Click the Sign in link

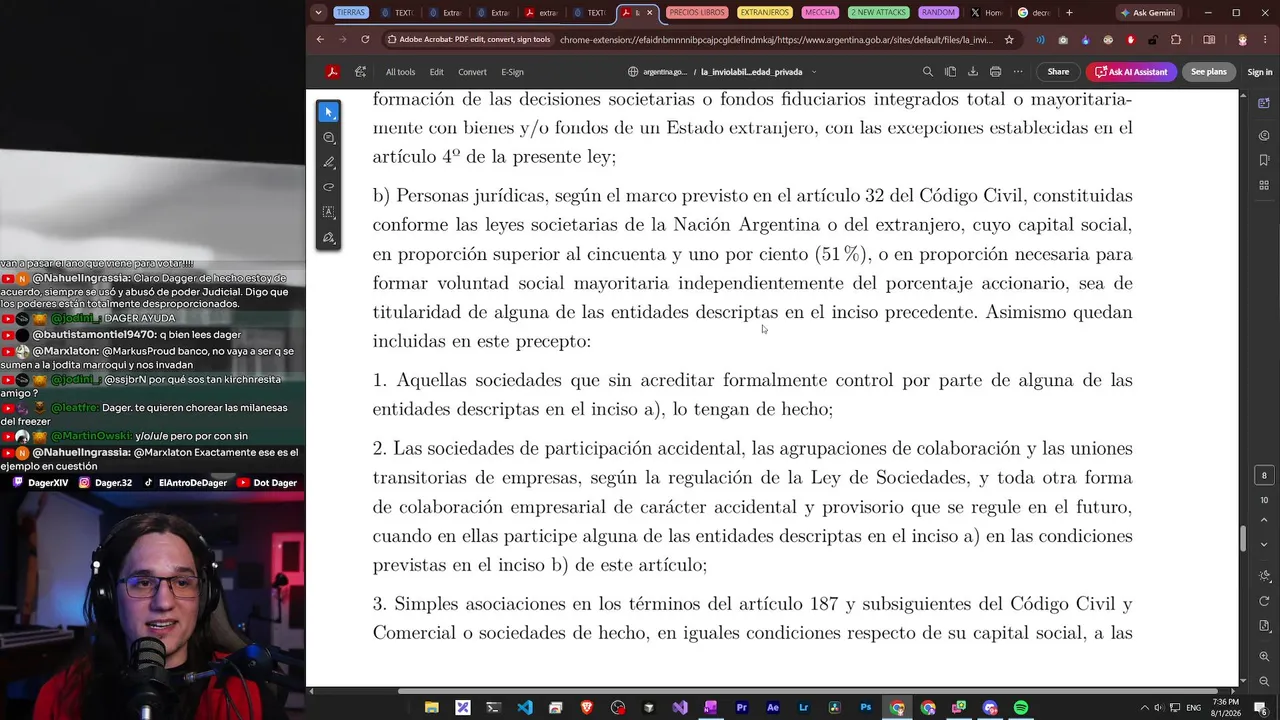[x=1260, y=72]
